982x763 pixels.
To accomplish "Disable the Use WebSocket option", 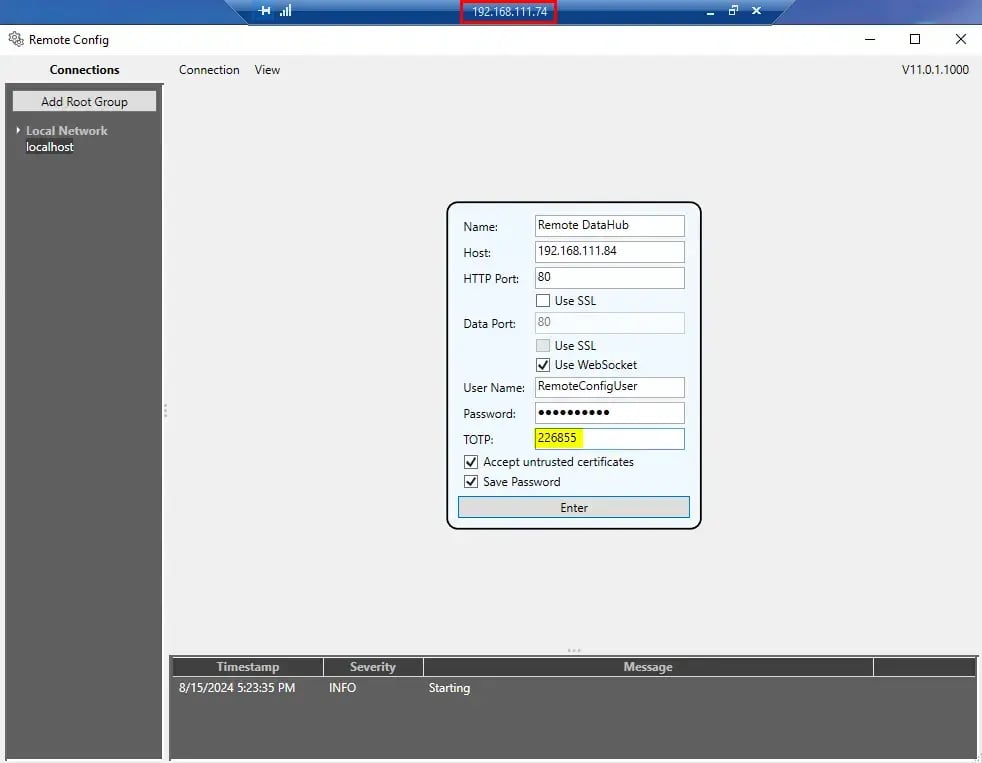I will (x=543, y=364).
